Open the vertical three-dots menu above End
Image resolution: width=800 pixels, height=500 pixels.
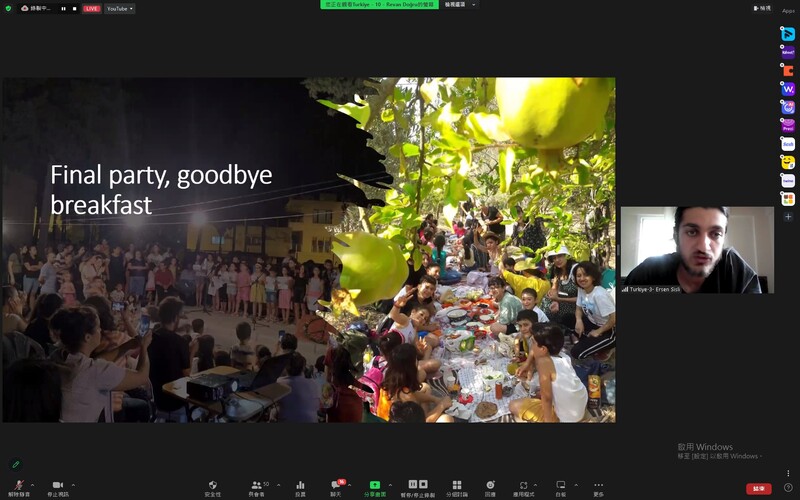[x=788, y=473]
